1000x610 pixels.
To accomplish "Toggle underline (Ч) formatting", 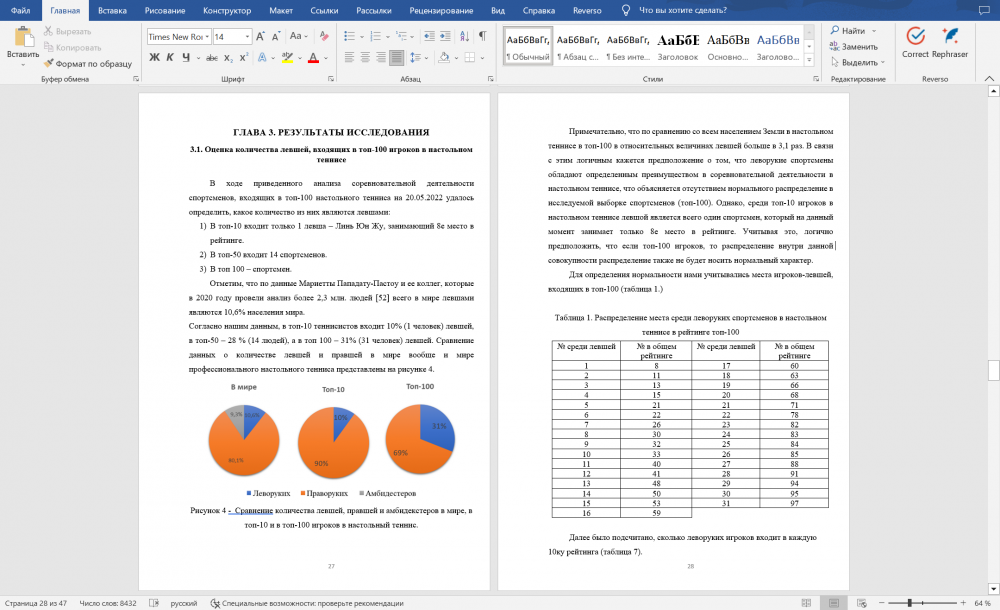I will (x=186, y=57).
